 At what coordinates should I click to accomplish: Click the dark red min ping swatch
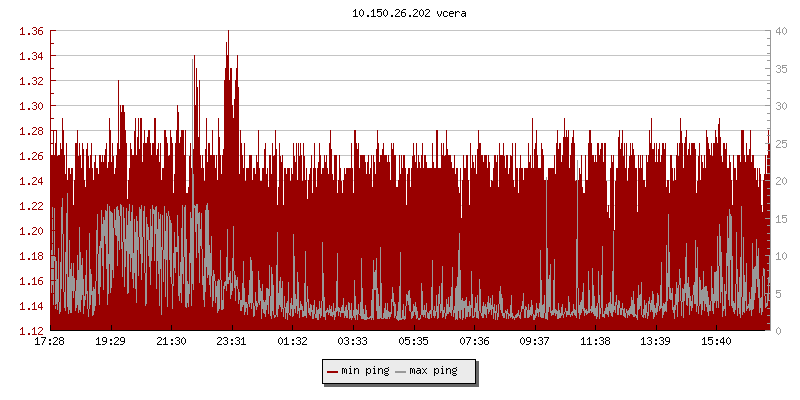(x=333, y=371)
